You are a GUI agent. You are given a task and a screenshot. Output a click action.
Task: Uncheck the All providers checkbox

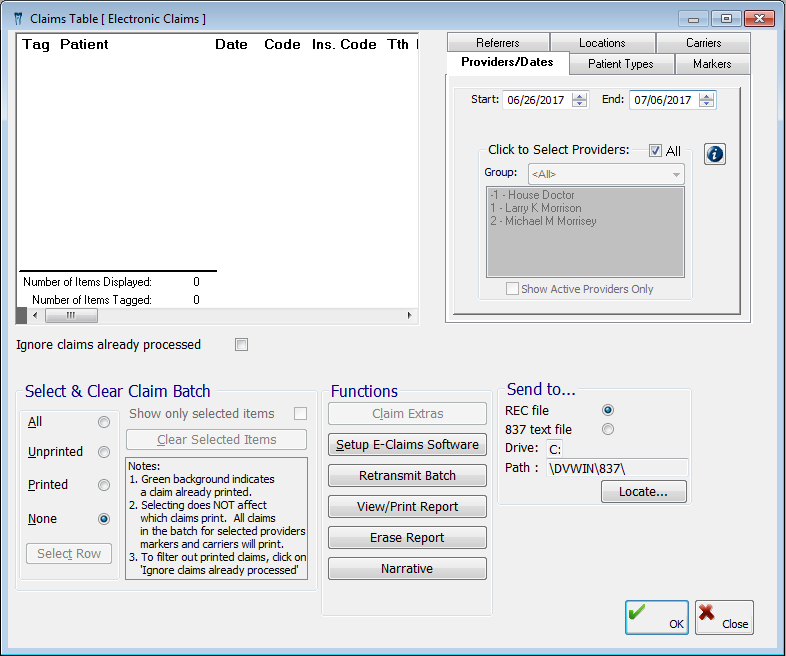[655, 151]
